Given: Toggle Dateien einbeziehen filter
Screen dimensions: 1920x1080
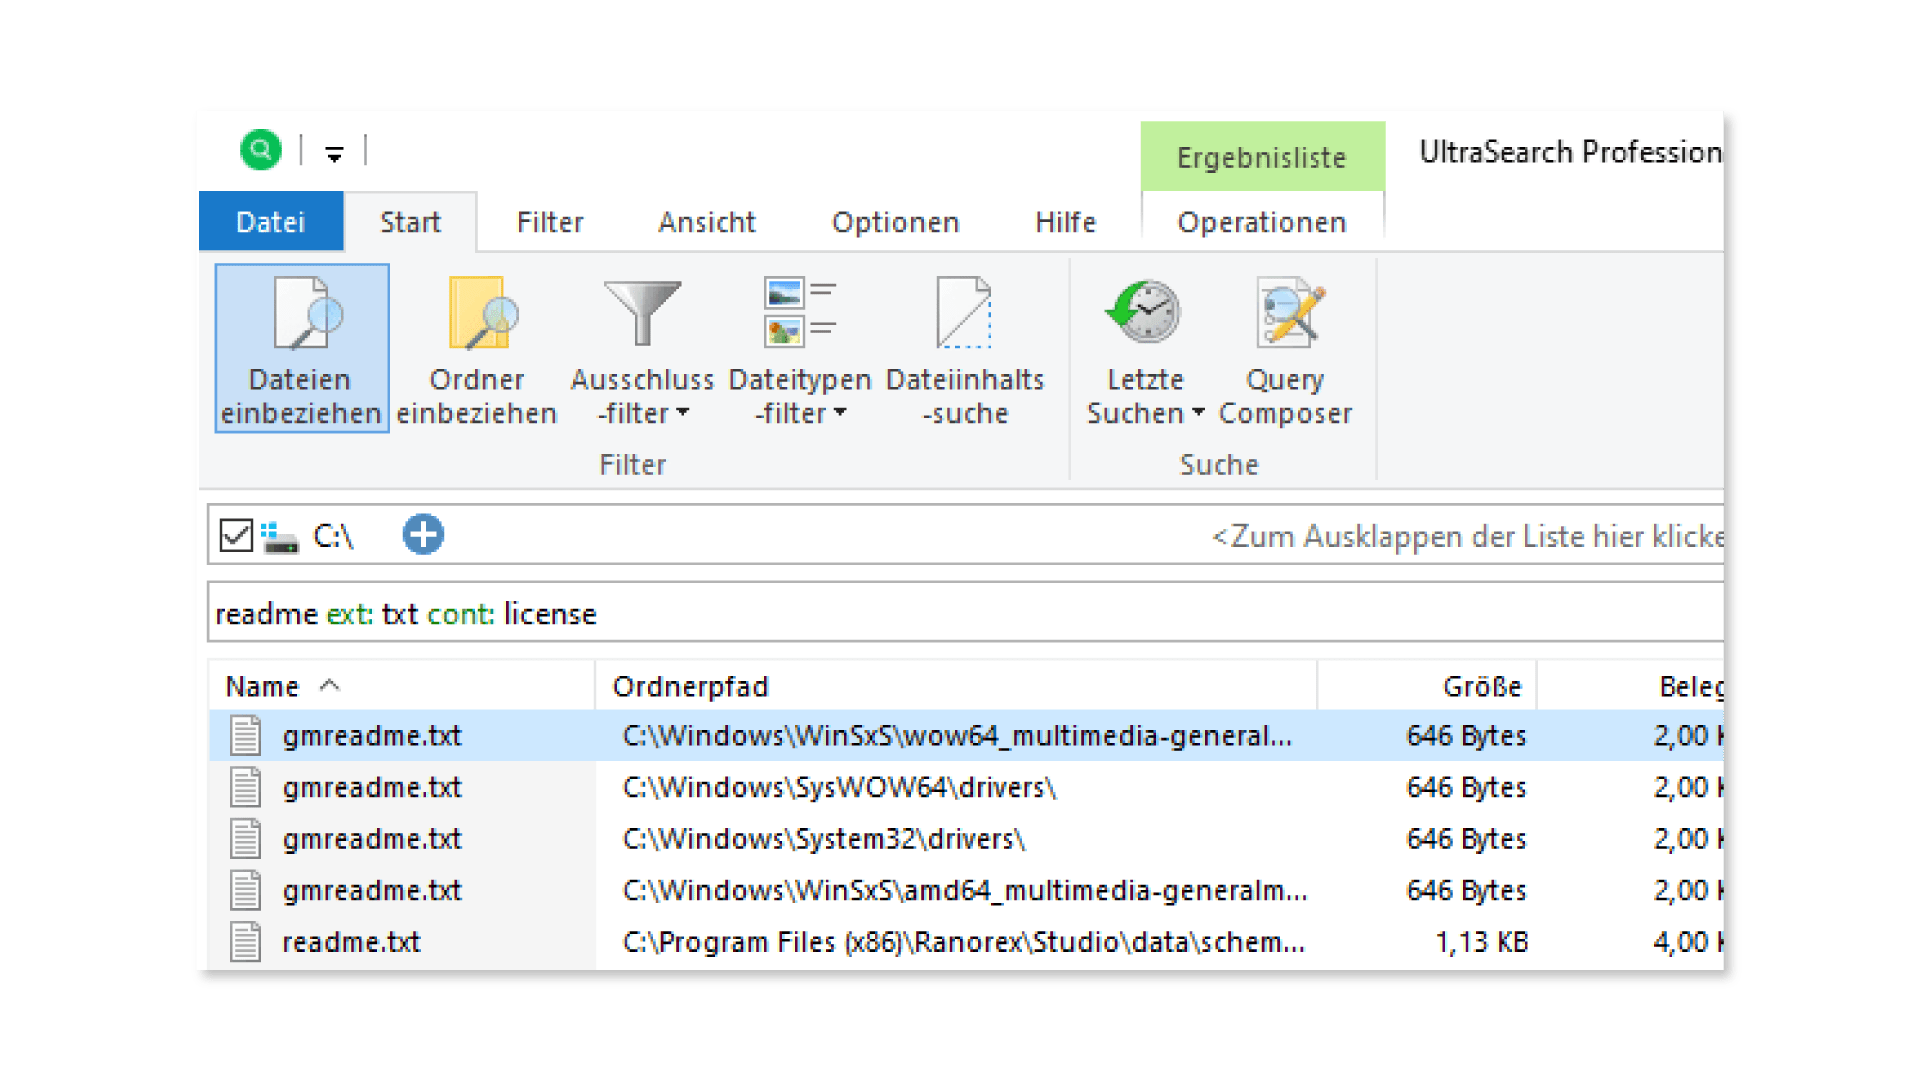Looking at the screenshot, I should tap(301, 348).
